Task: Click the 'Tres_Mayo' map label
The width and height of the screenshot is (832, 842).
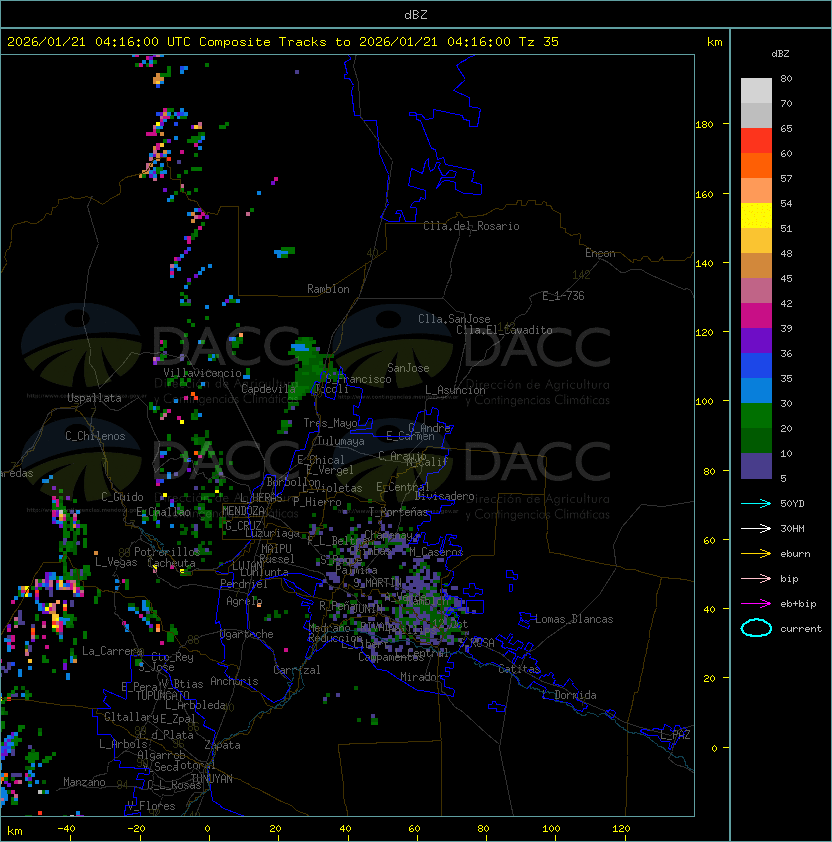Action: [330, 423]
